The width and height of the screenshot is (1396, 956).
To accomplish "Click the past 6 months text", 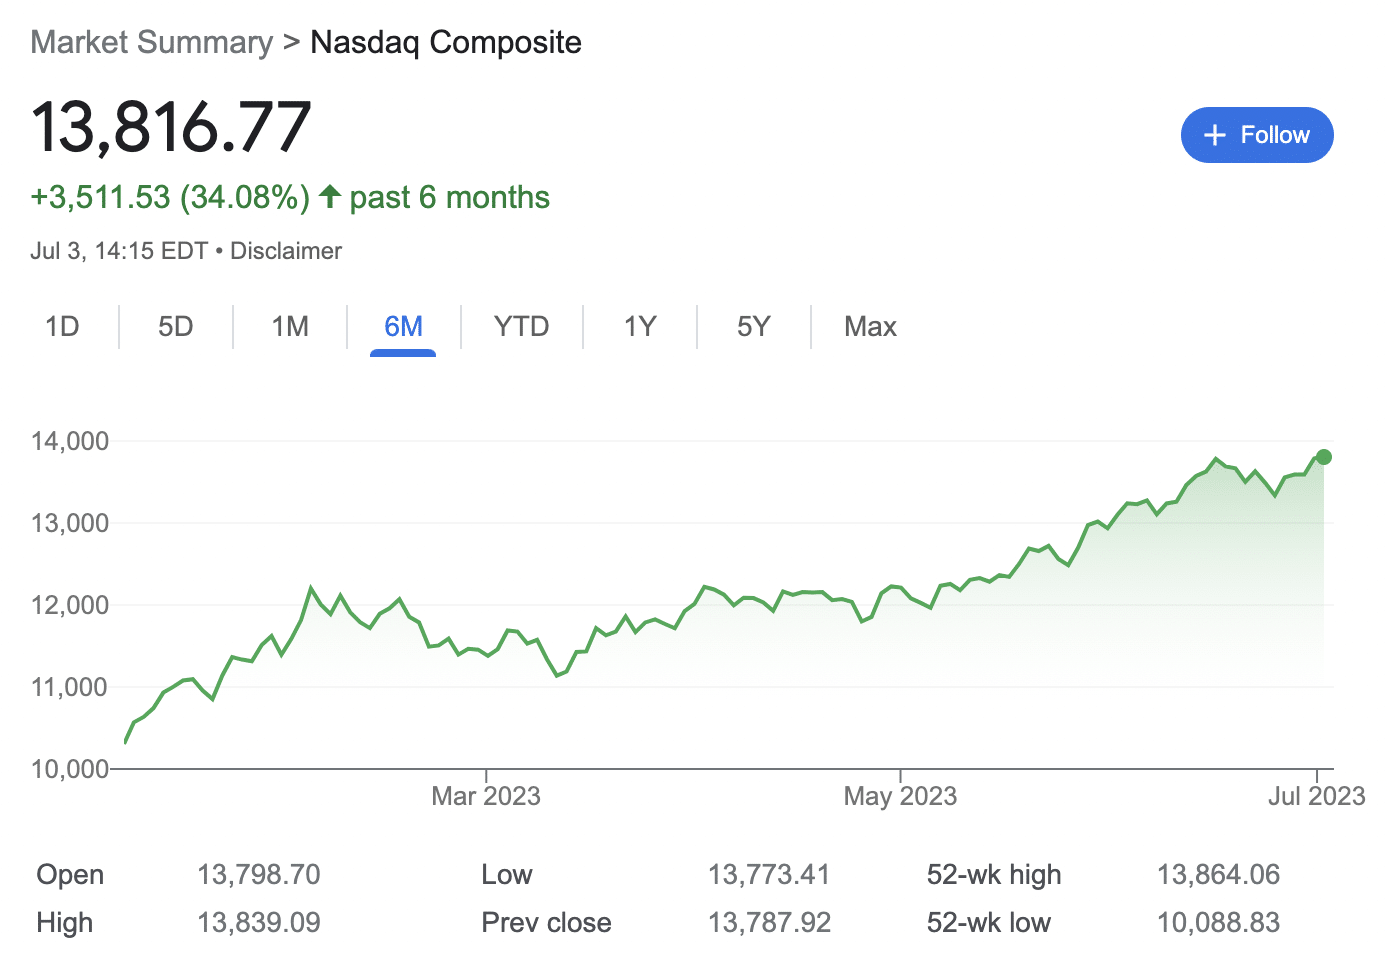I will pyautogui.click(x=449, y=197).
